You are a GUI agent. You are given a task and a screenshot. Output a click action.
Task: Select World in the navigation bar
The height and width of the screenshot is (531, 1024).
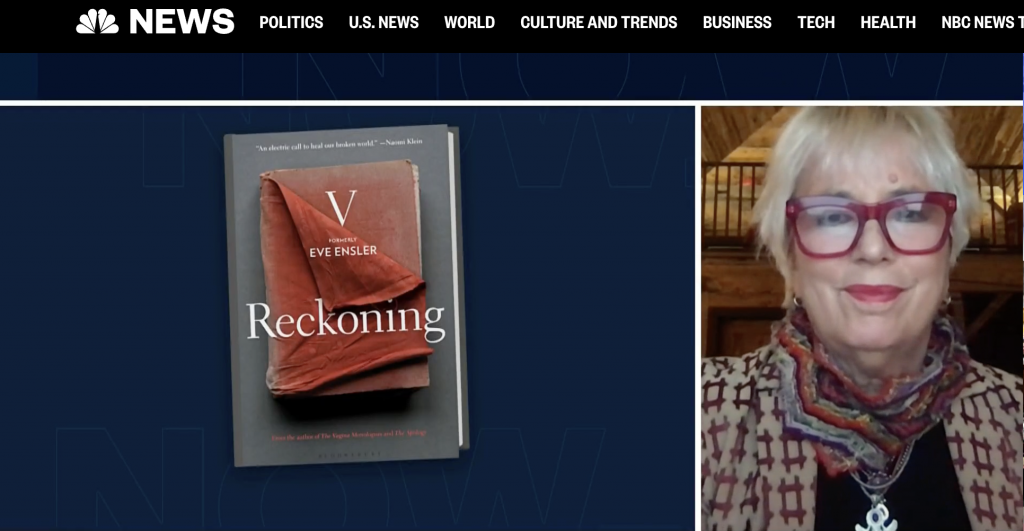[470, 22]
